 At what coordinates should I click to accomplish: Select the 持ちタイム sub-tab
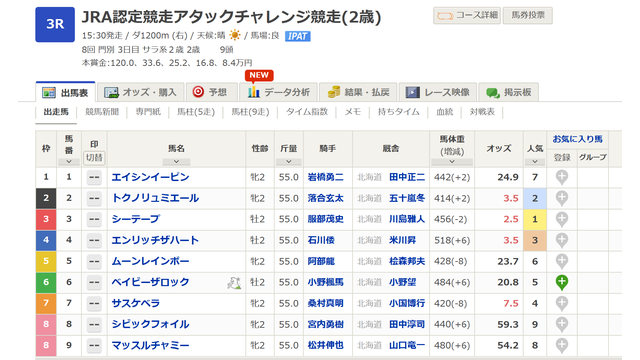point(399,112)
